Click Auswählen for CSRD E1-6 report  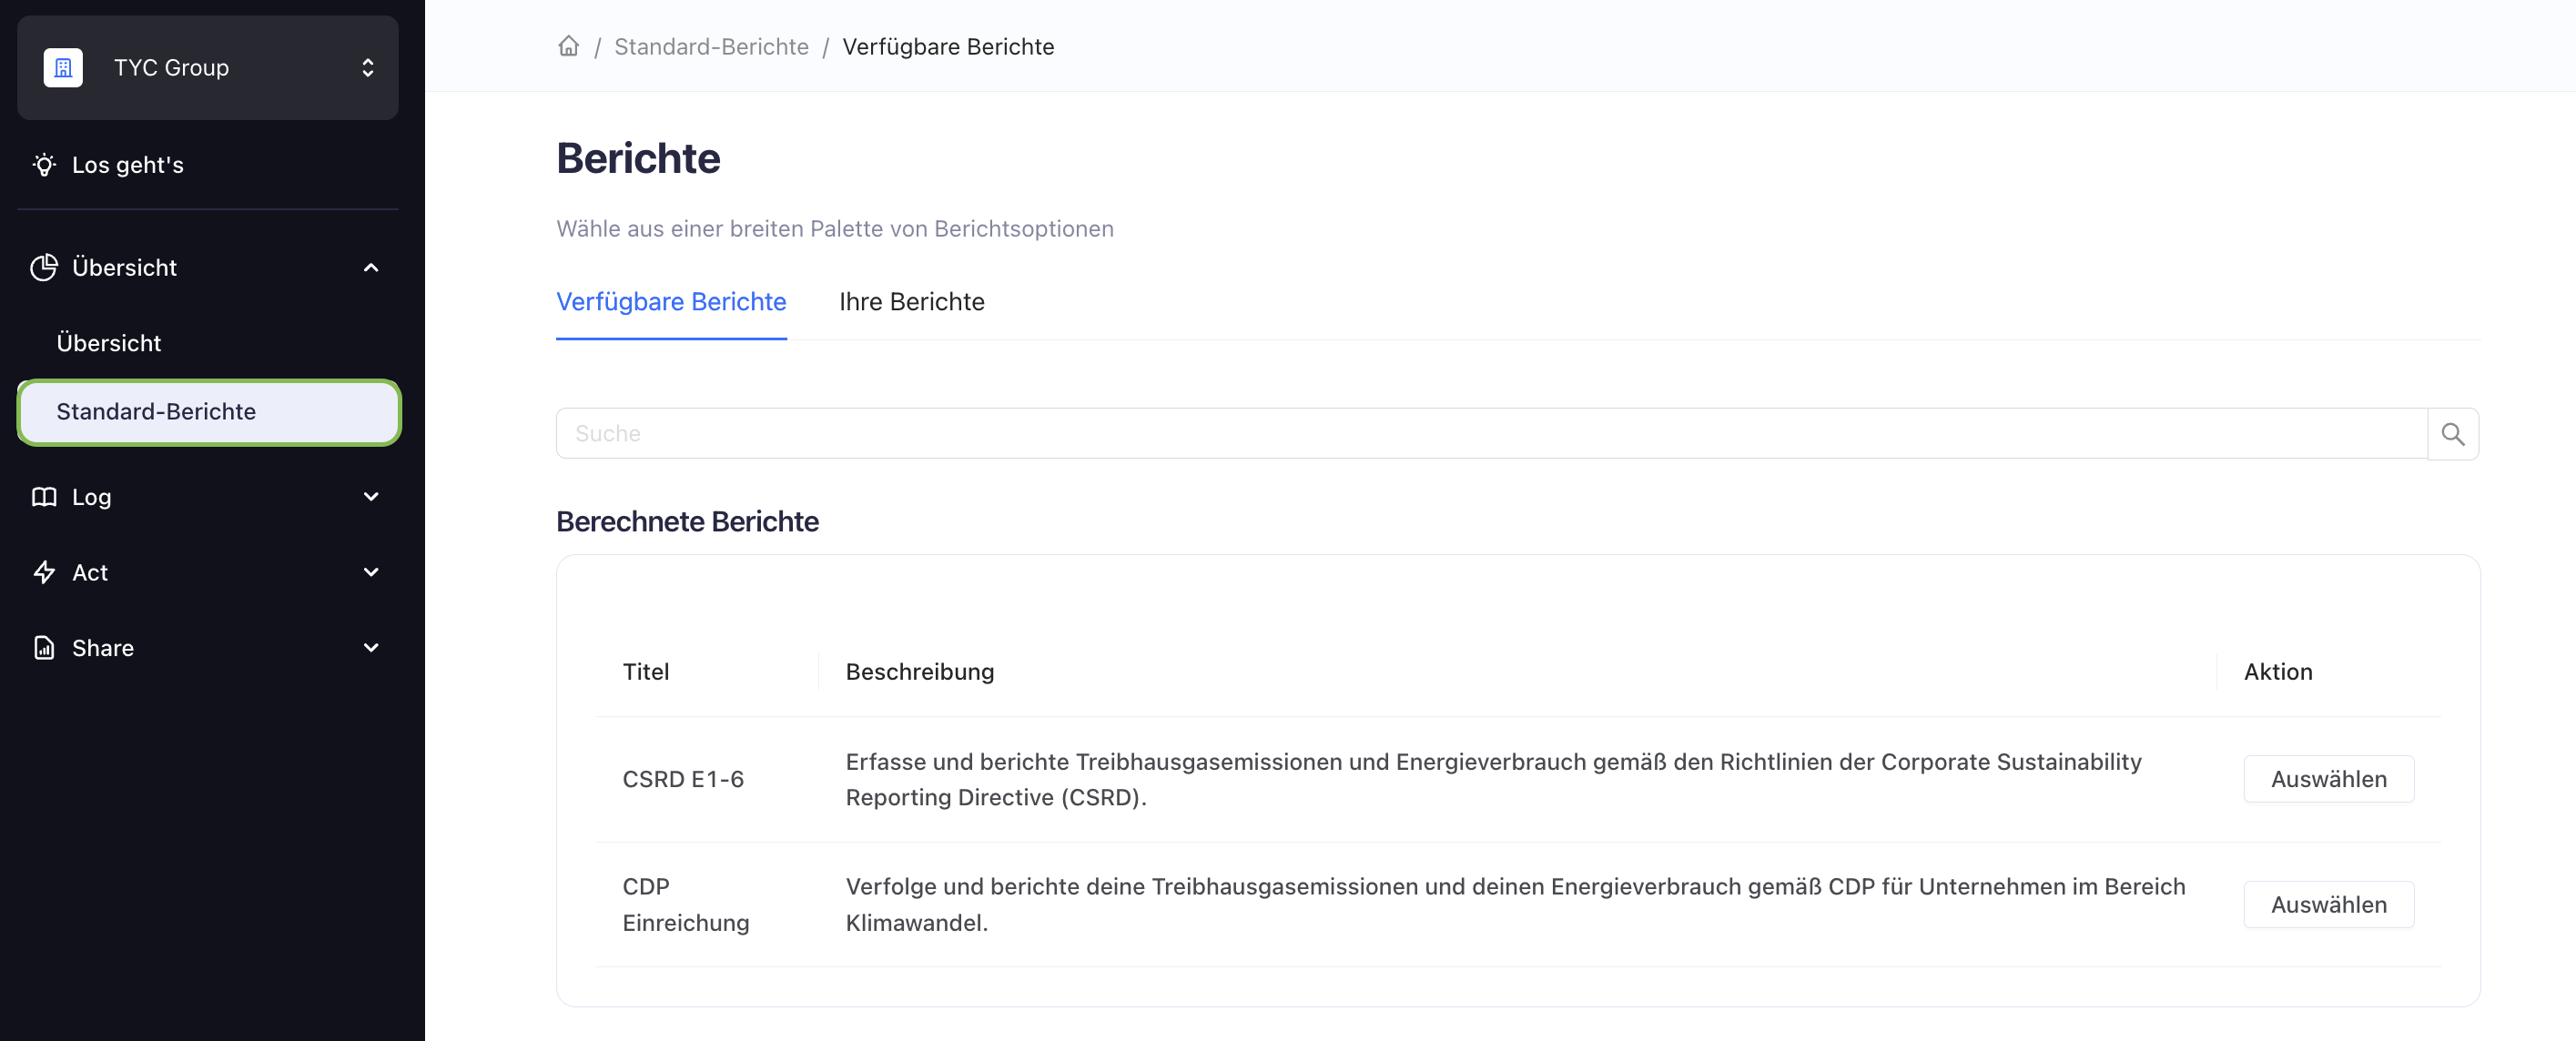2328,779
